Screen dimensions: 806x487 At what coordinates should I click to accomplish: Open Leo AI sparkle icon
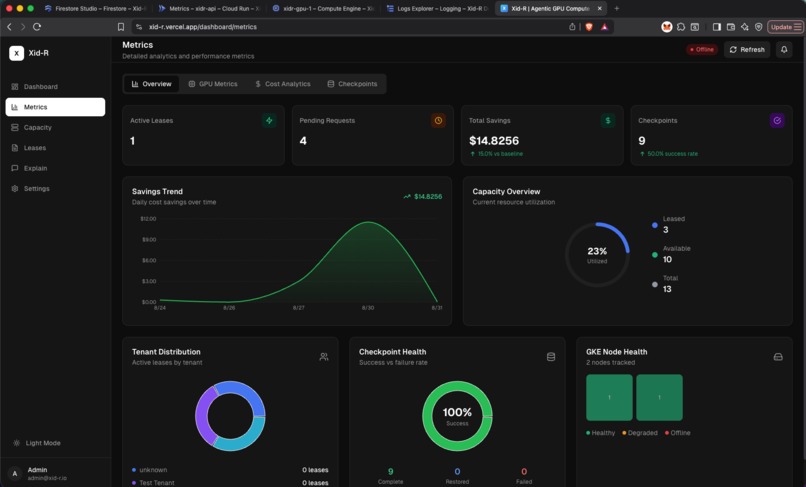pyautogui.click(x=744, y=27)
